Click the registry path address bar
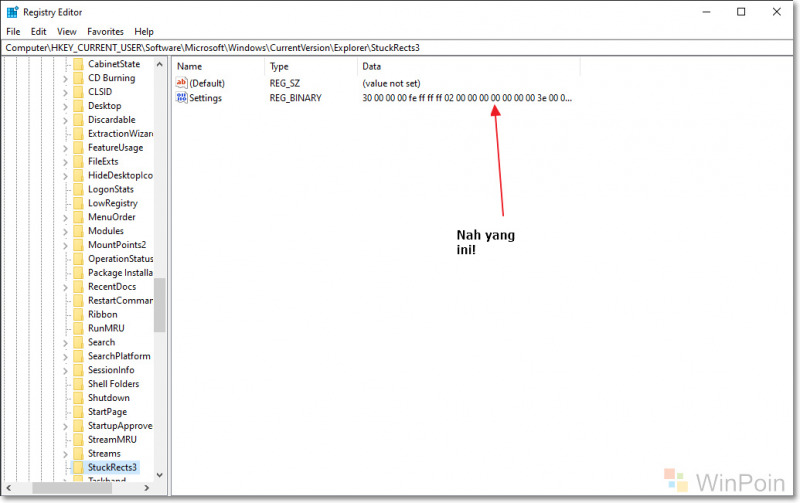This screenshot has height=503, width=800. (398, 48)
